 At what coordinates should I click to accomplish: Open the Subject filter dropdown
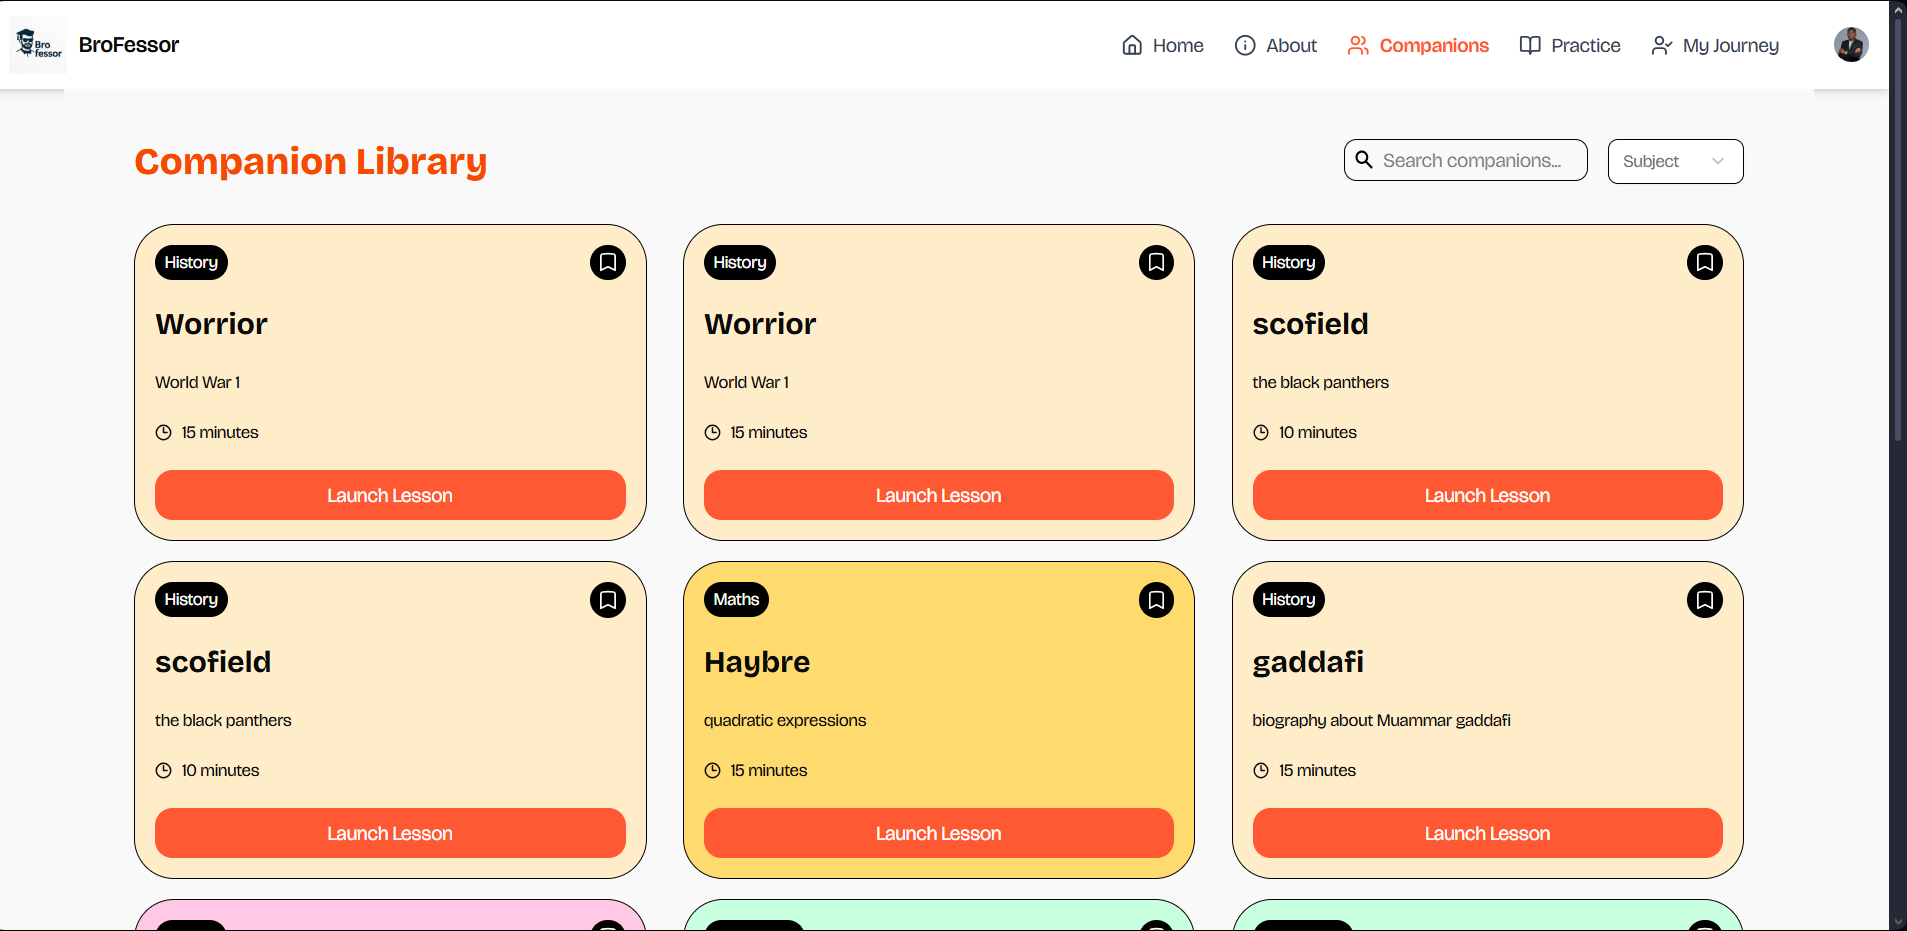1674,161
